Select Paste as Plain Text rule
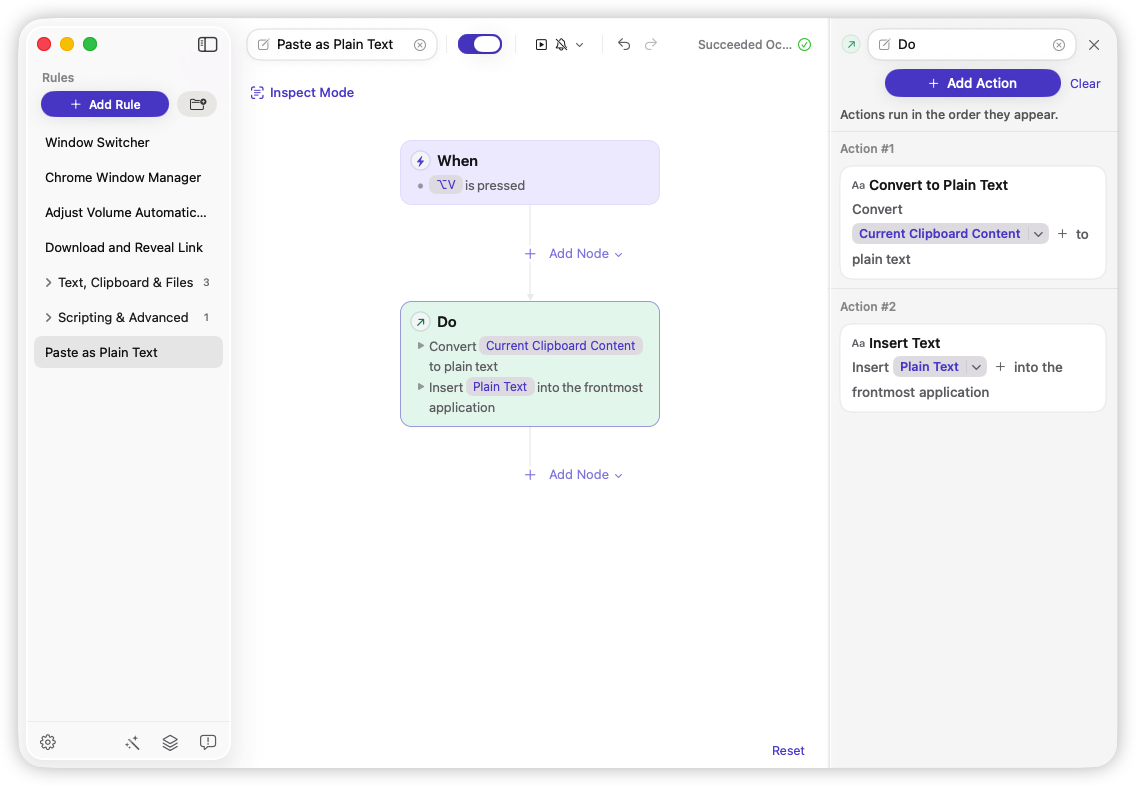1136x786 pixels. click(x=128, y=352)
